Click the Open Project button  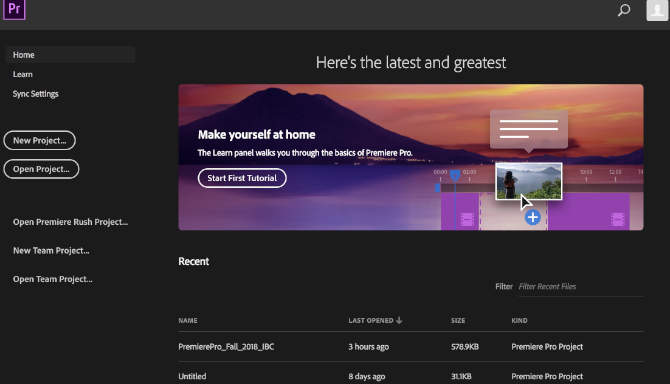(41, 169)
